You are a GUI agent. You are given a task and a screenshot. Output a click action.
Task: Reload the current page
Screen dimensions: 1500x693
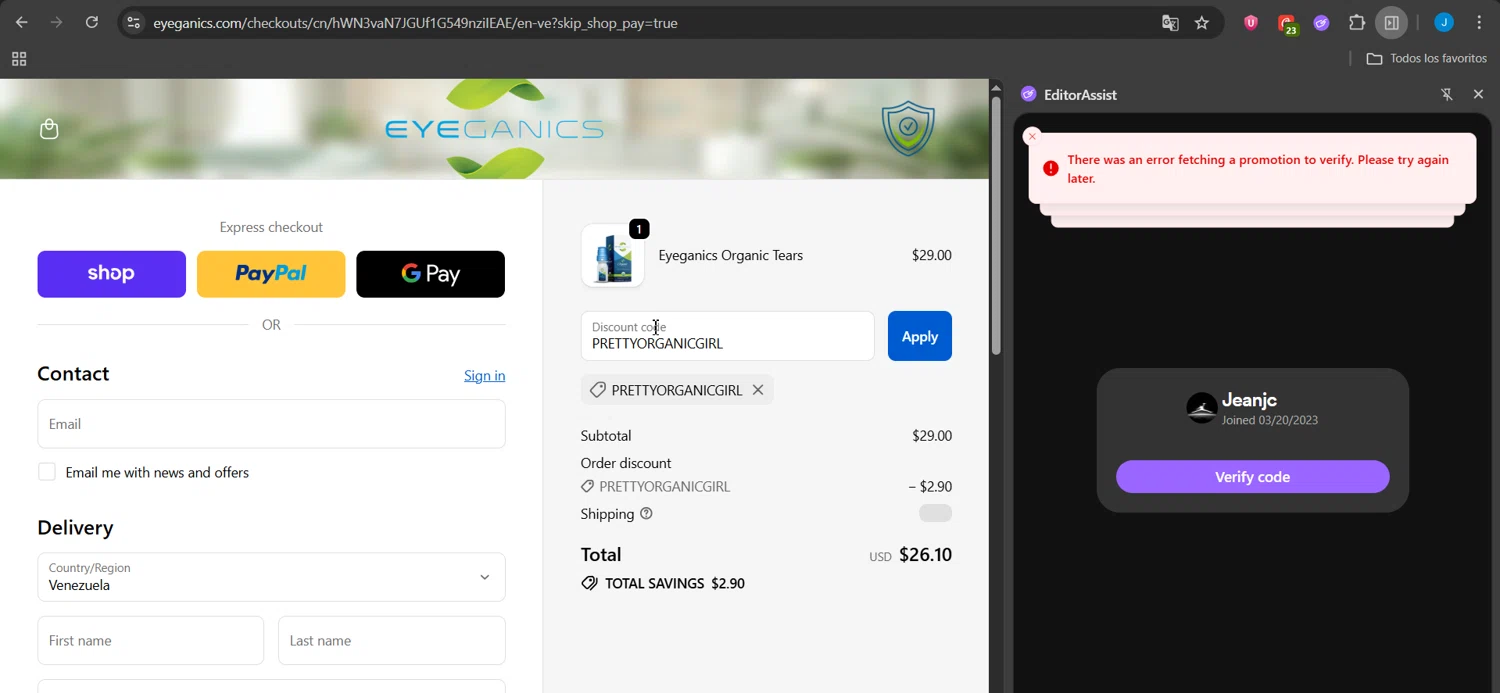pos(92,22)
